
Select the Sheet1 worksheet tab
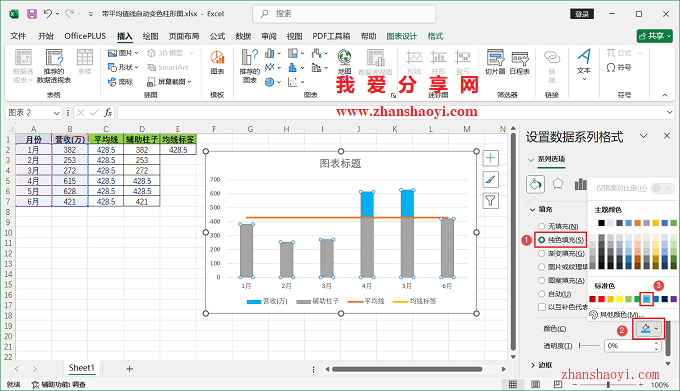[81, 368]
